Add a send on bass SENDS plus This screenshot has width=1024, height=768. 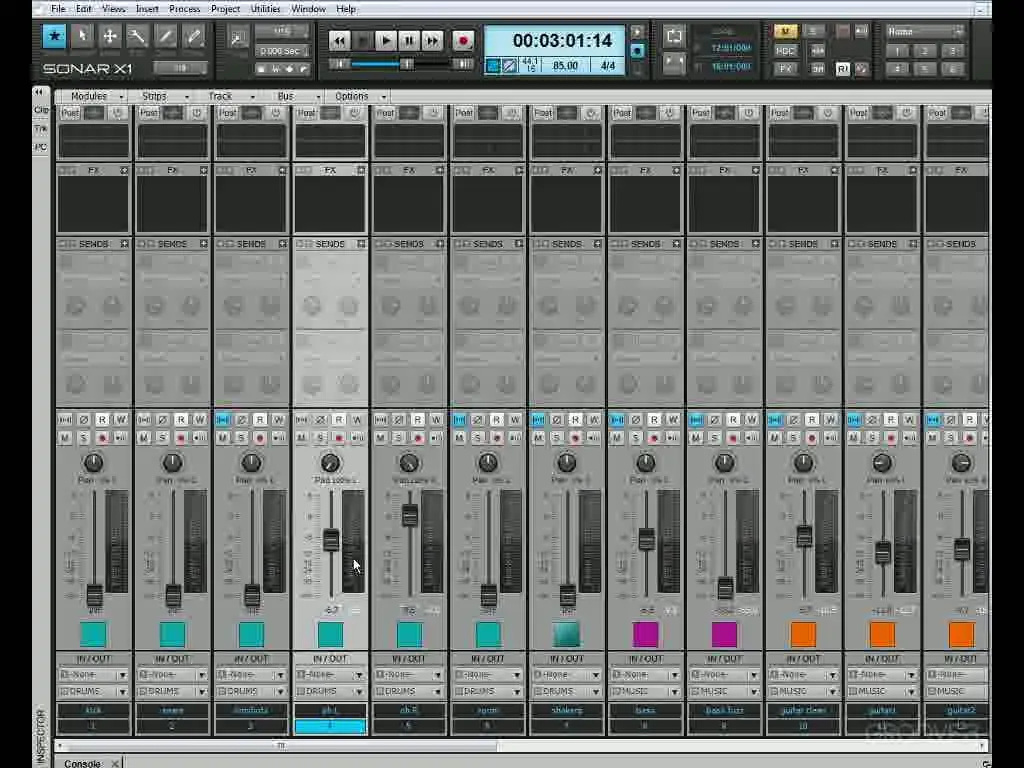[x=677, y=244]
